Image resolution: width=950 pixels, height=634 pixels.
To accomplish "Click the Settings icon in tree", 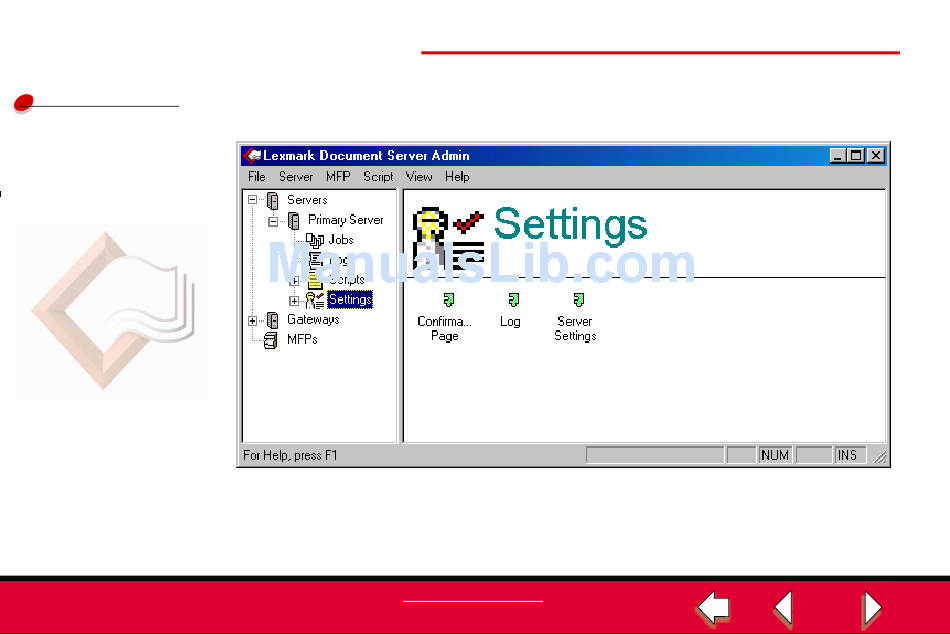I will point(314,300).
